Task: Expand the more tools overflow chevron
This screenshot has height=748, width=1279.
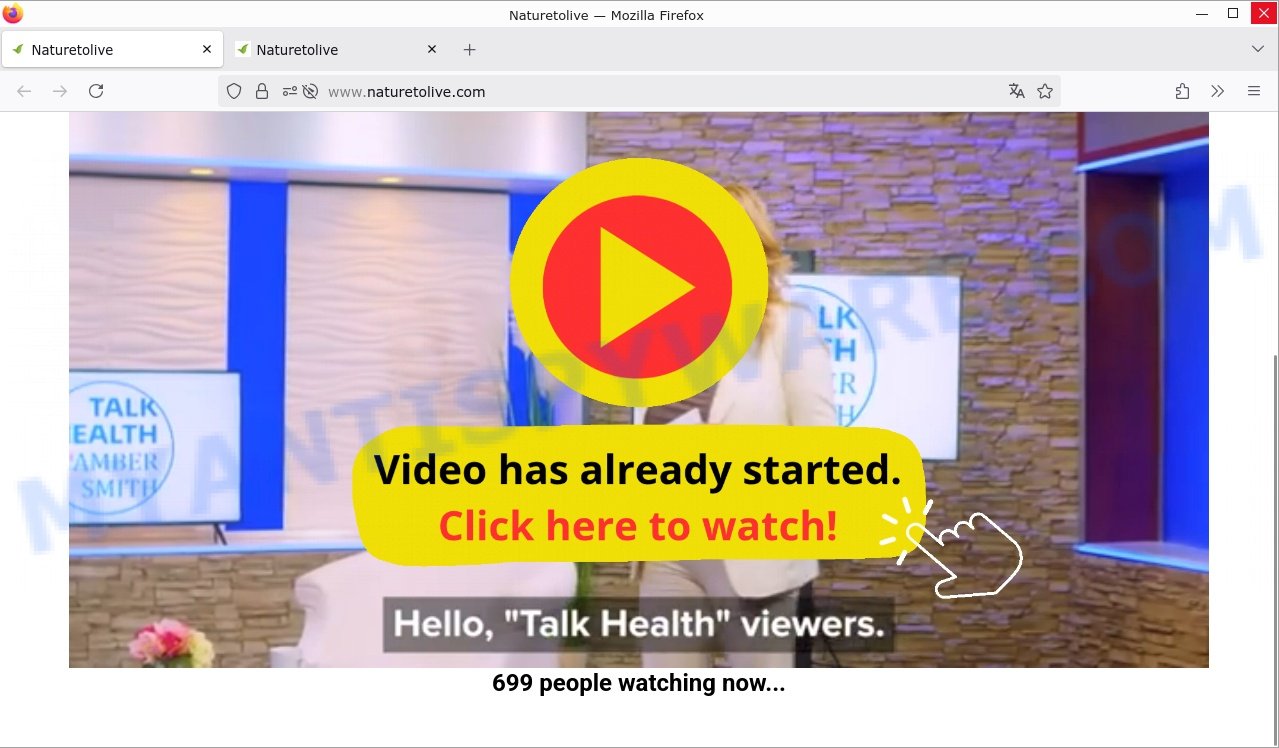Action: 1217,91
